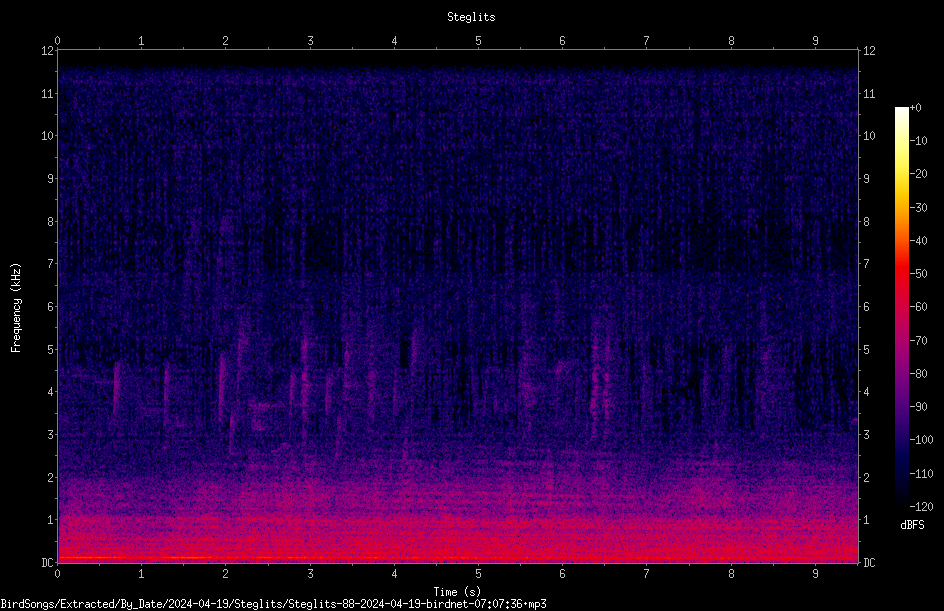944x611 pixels.
Task: Select the 5 kHz label on right frequency axis
Action: (x=866, y=349)
